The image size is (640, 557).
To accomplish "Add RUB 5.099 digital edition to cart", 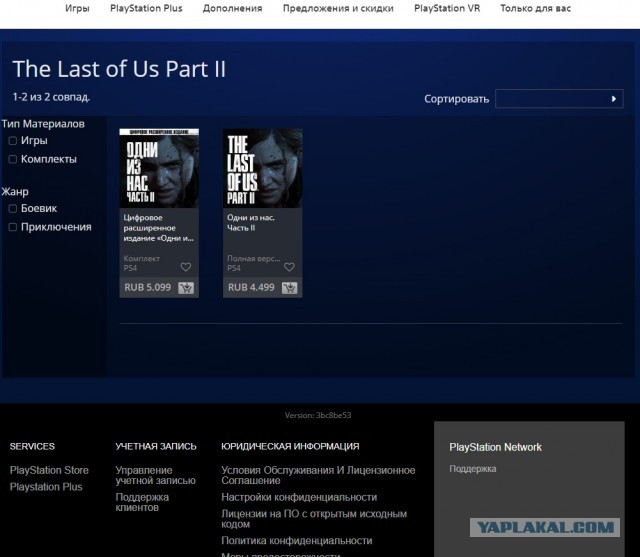I will pyautogui.click(x=186, y=288).
